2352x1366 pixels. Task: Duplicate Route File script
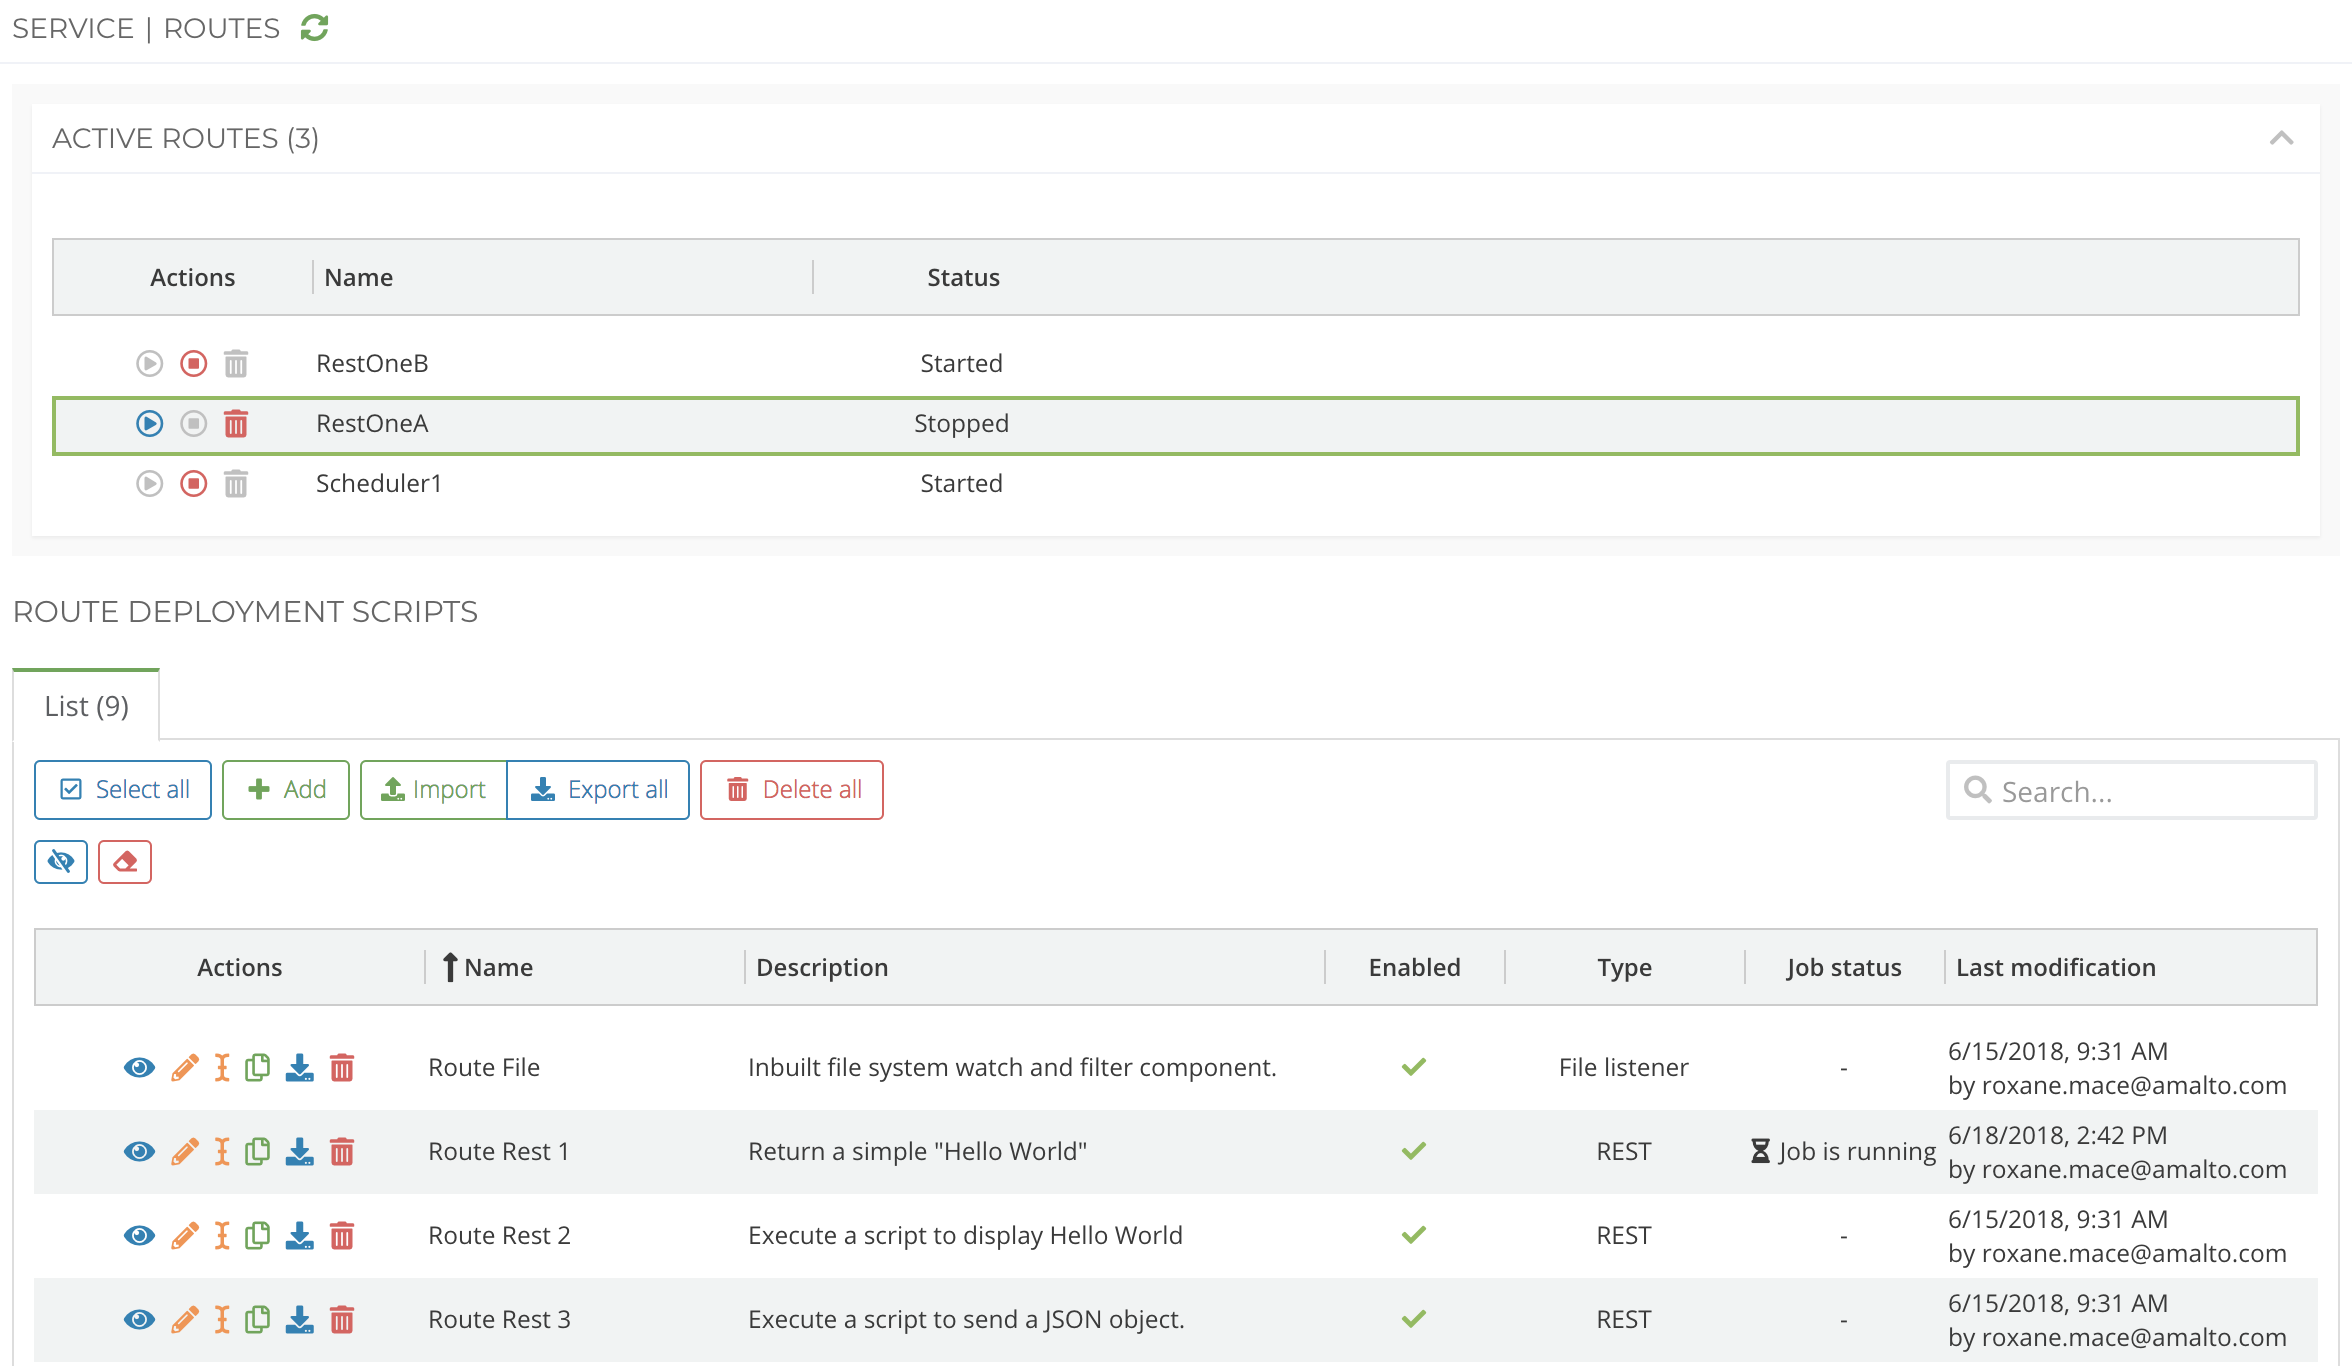[258, 1068]
